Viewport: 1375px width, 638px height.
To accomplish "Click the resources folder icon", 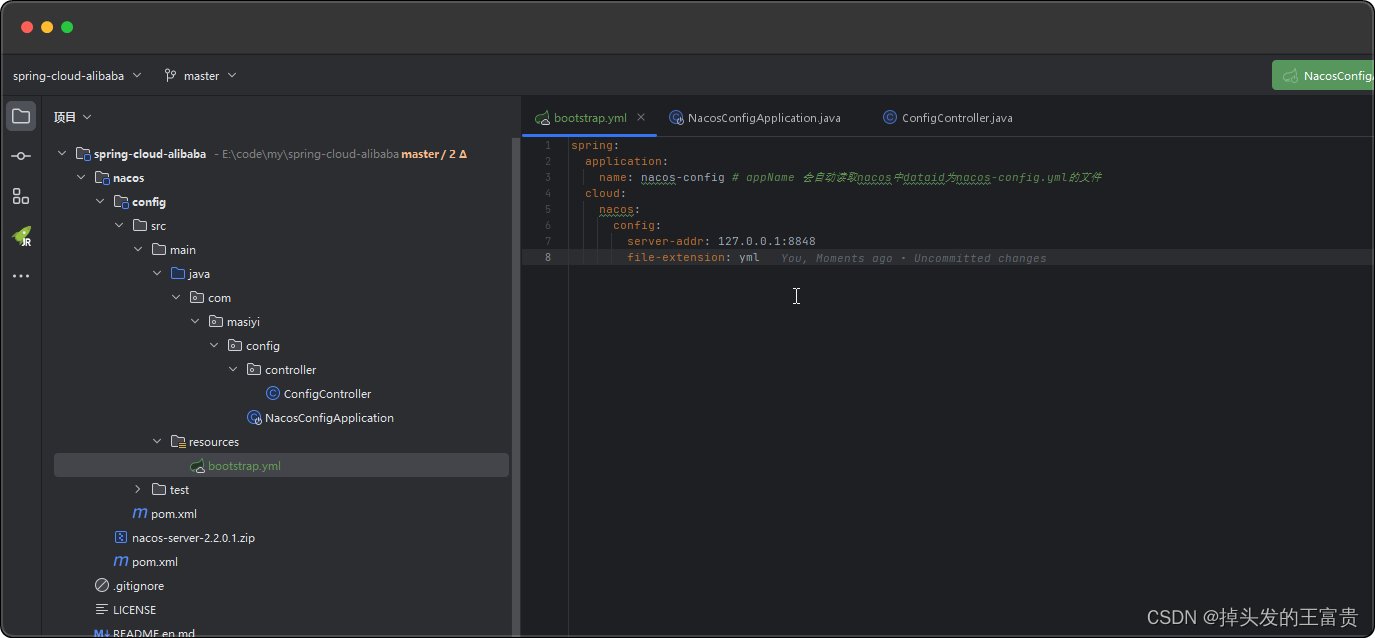I will tap(178, 441).
